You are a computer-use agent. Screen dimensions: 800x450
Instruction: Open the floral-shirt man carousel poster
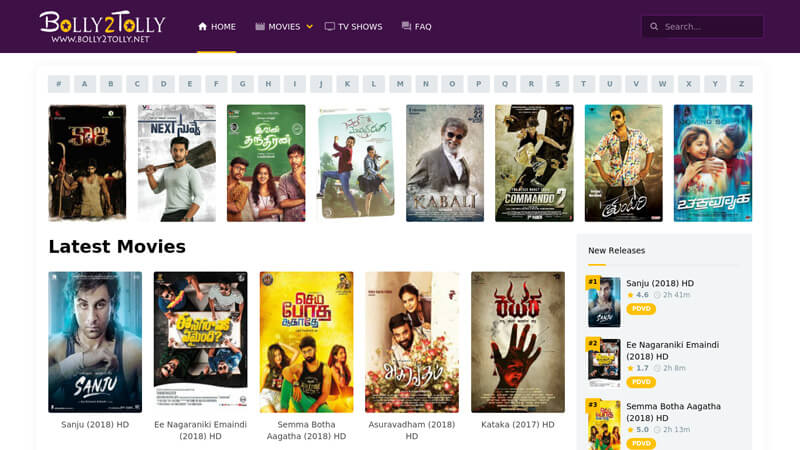pyautogui.click(x=623, y=163)
